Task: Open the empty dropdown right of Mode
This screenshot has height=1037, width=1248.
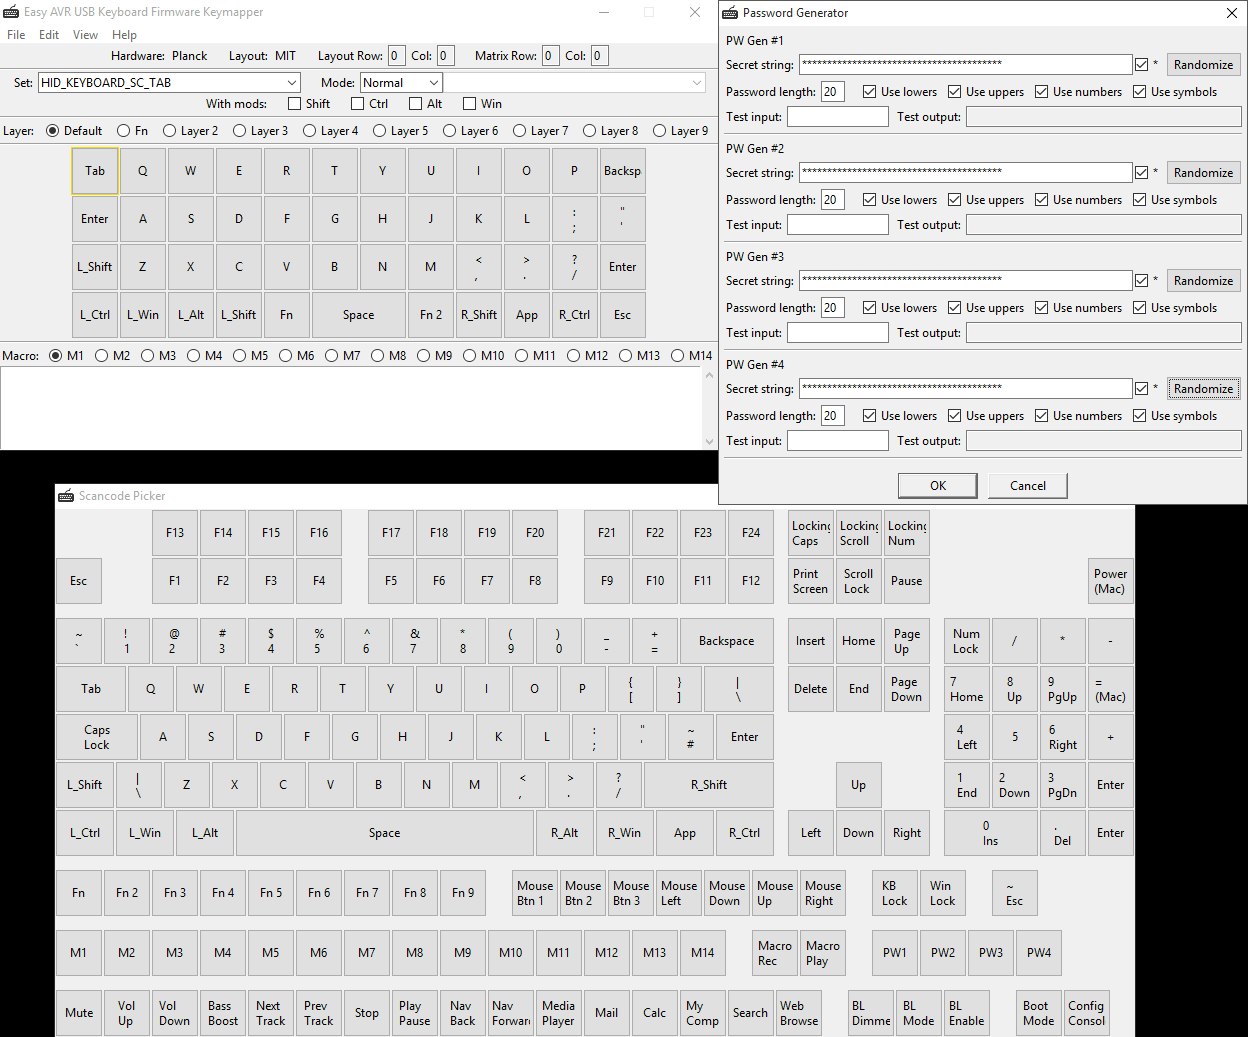Action: tap(697, 83)
